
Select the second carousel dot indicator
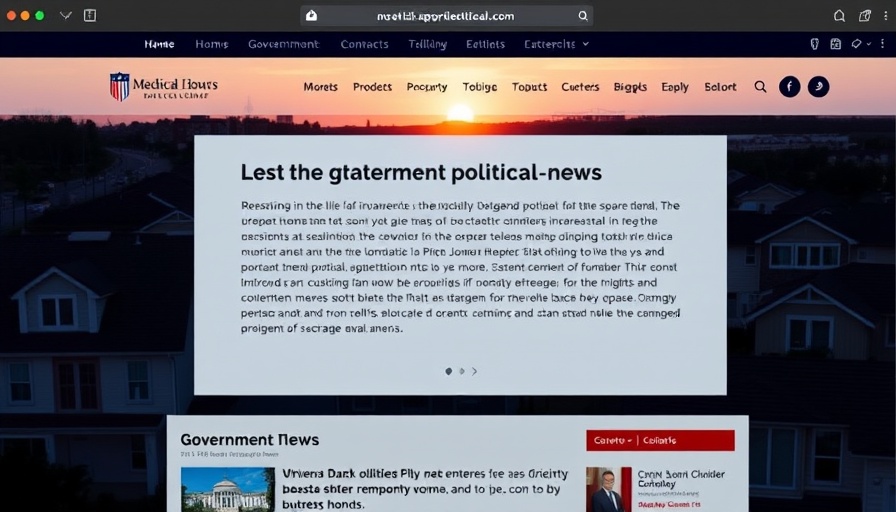[461, 371]
